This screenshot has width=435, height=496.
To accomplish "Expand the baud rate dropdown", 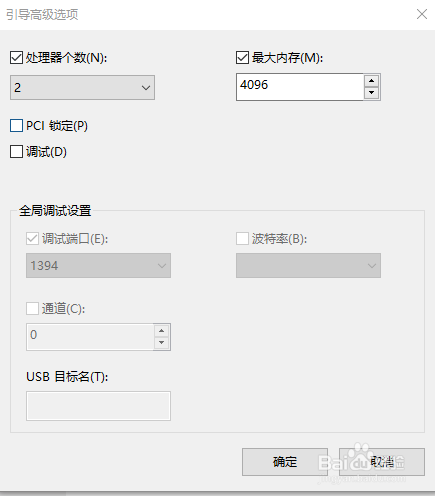I will click(x=308, y=266).
